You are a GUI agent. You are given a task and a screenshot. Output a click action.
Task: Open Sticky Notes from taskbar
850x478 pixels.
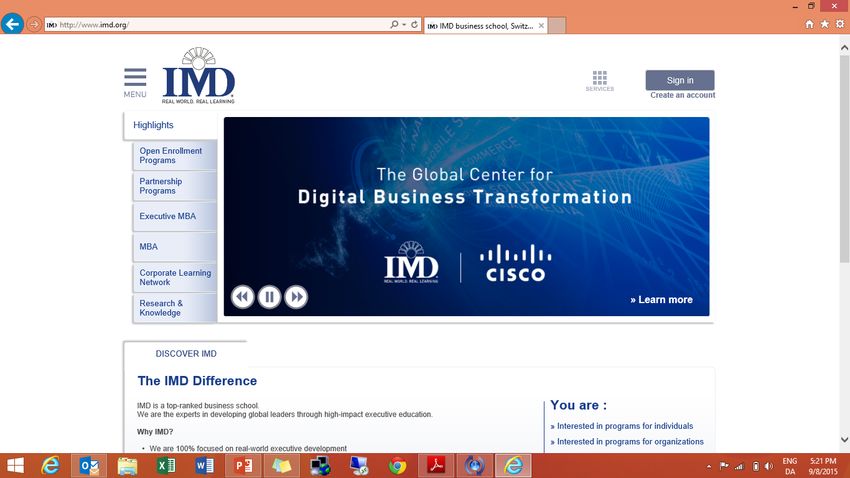[281, 466]
